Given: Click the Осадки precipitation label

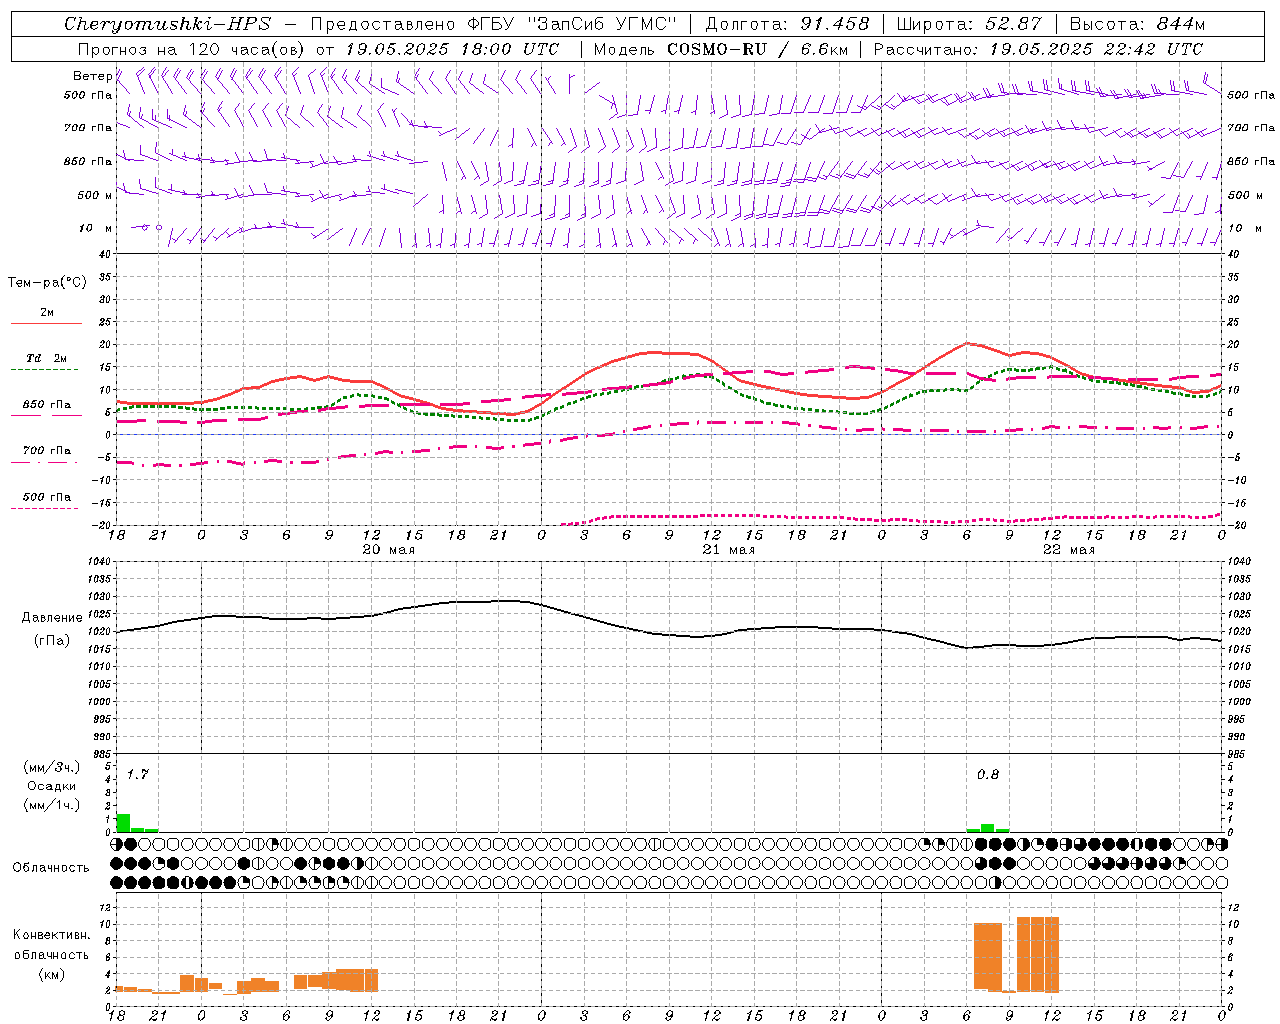Looking at the screenshot, I should tap(52, 786).
